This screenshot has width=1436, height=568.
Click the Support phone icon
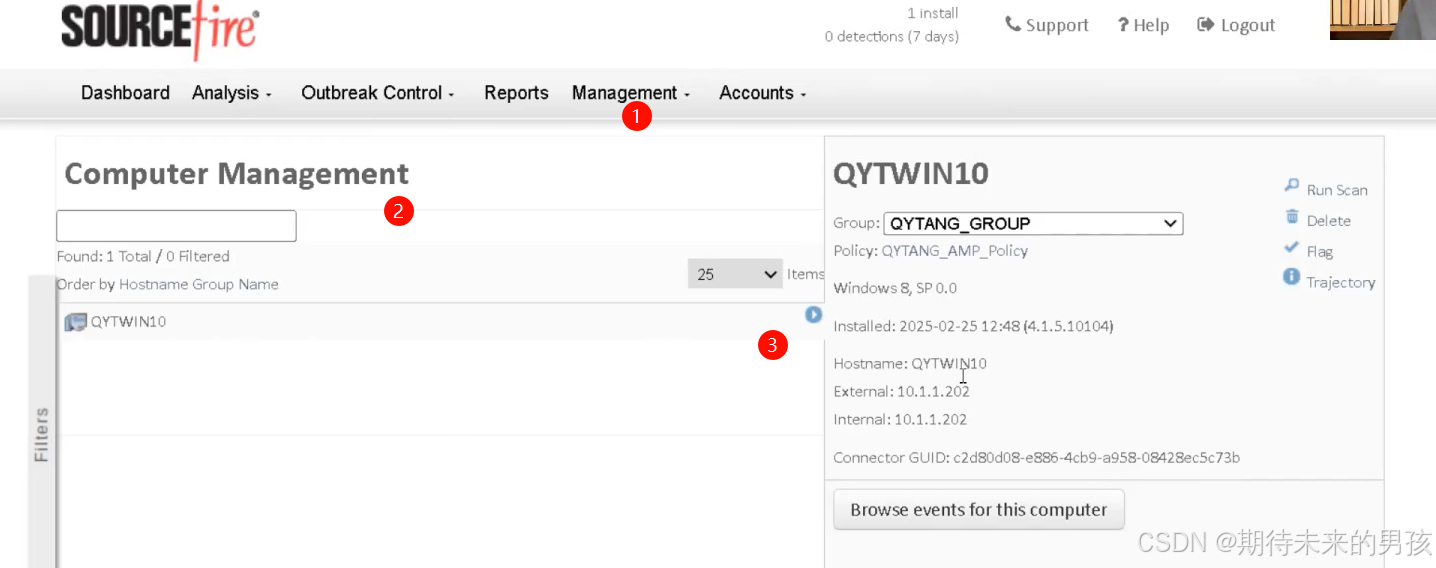[x=1013, y=24]
